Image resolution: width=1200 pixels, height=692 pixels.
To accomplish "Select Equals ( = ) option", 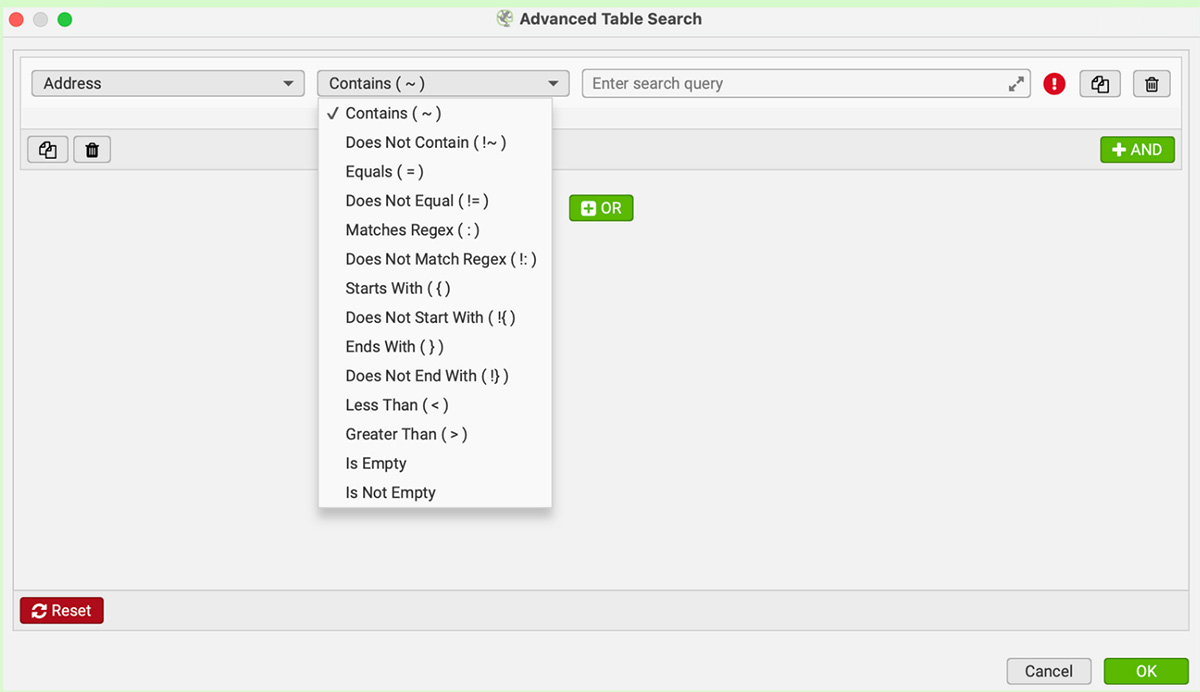I will 435,171.
